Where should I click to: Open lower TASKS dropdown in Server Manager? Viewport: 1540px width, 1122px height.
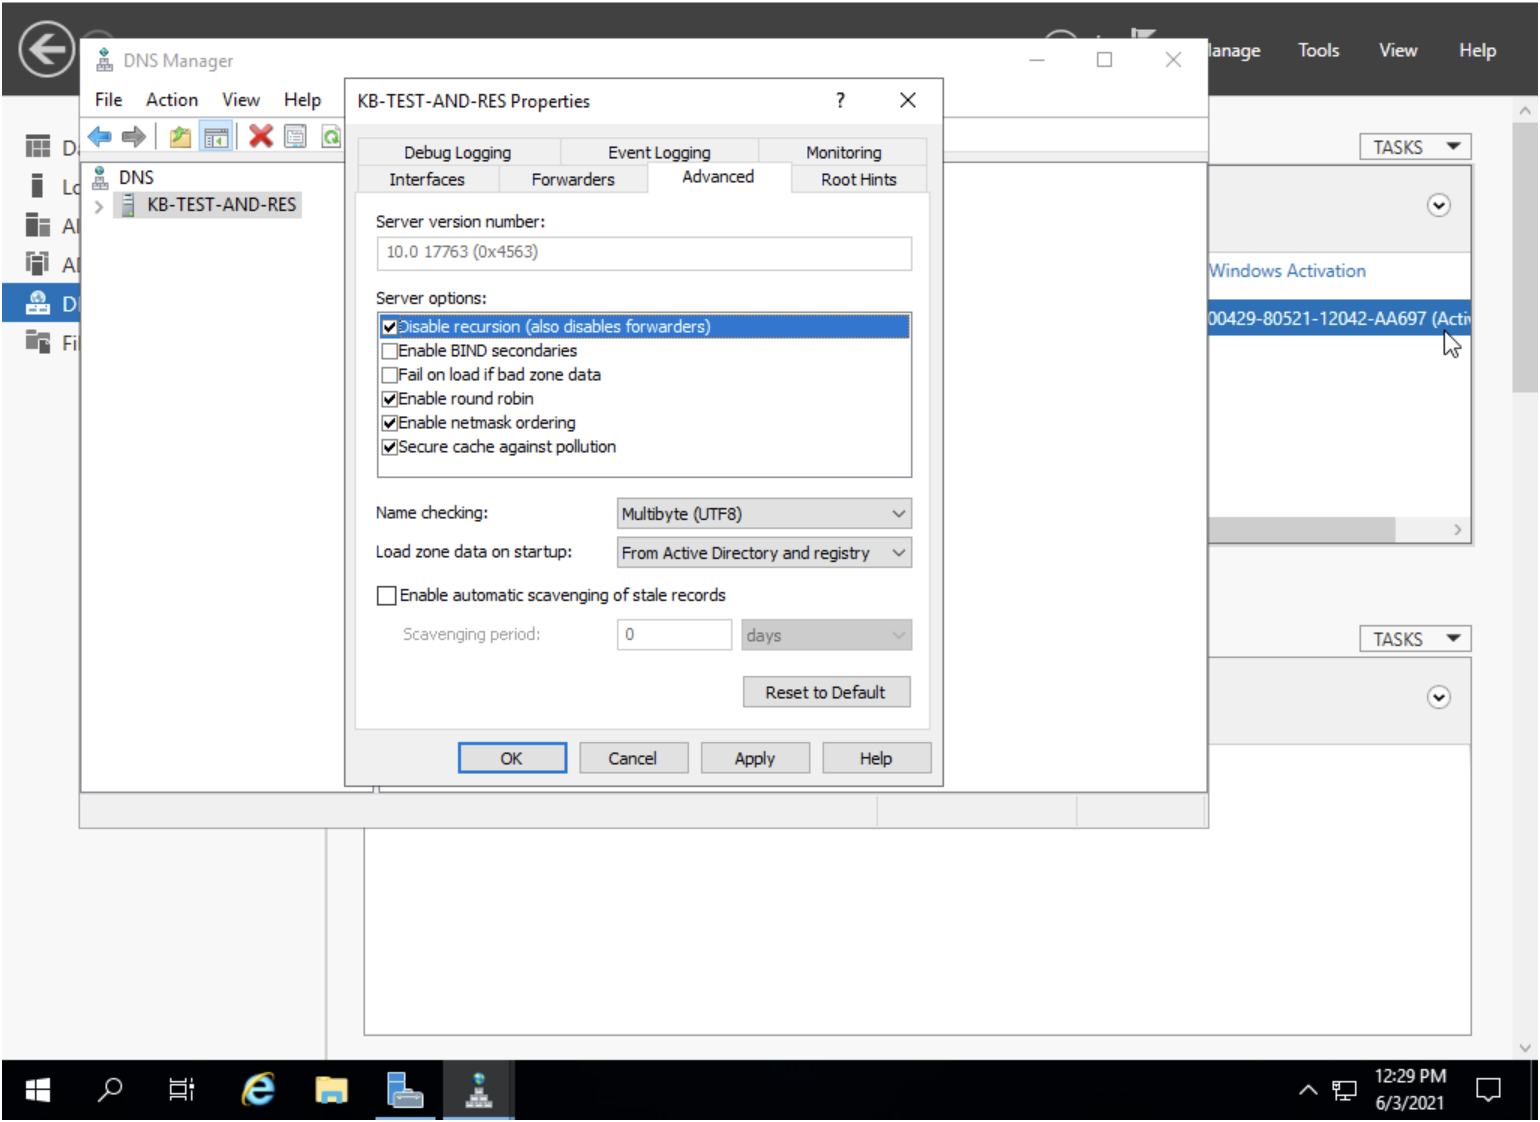1415,639
